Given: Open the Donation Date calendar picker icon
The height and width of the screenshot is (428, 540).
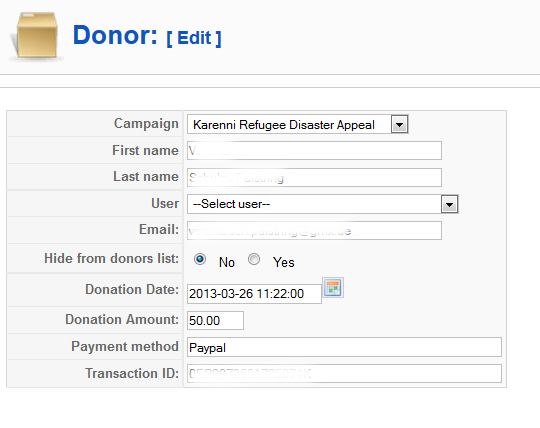Looking at the screenshot, I should click(333, 288).
